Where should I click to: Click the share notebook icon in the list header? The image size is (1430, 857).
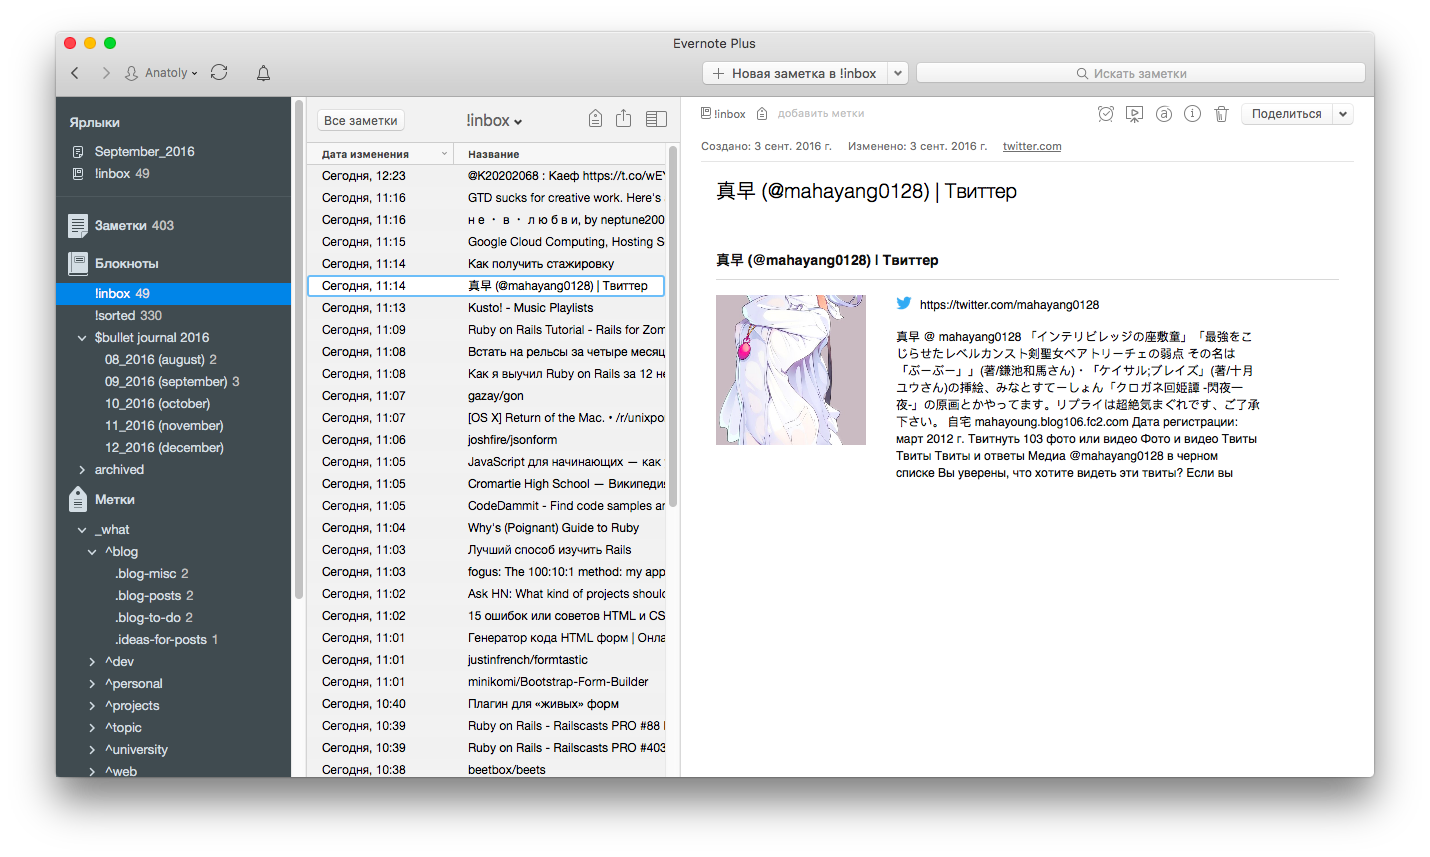pyautogui.click(x=623, y=118)
